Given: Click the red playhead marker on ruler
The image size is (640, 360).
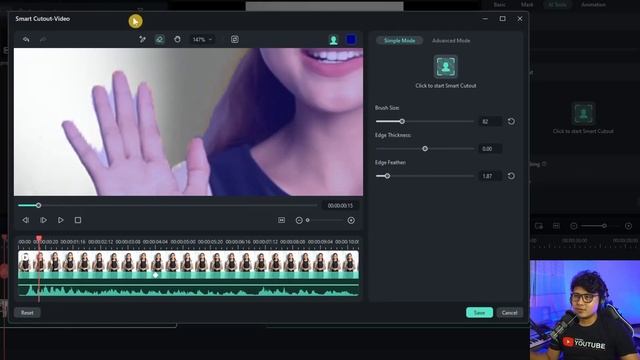Looking at the screenshot, I should click(x=39, y=238).
